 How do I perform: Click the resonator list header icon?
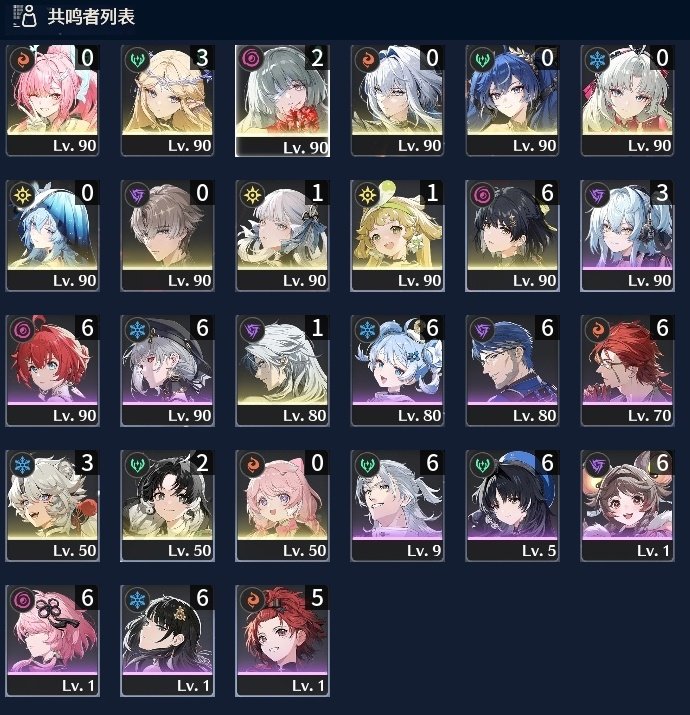[x=25, y=16]
